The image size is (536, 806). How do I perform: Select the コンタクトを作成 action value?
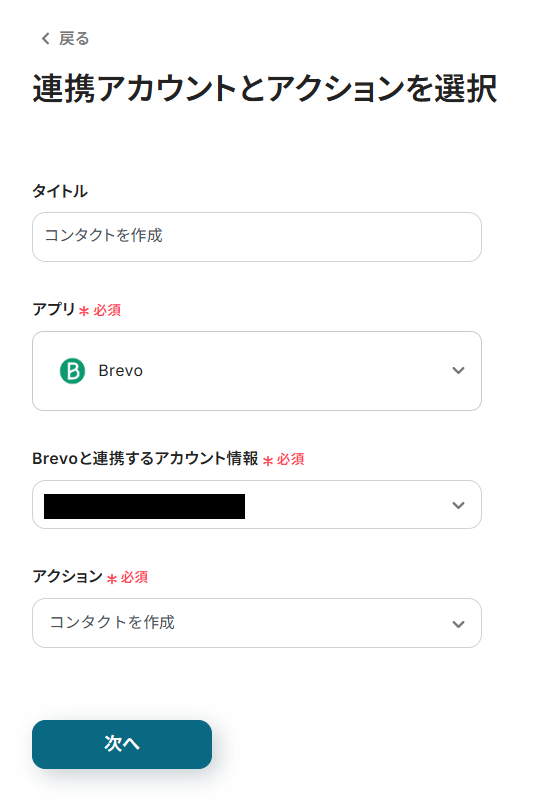(x=113, y=622)
